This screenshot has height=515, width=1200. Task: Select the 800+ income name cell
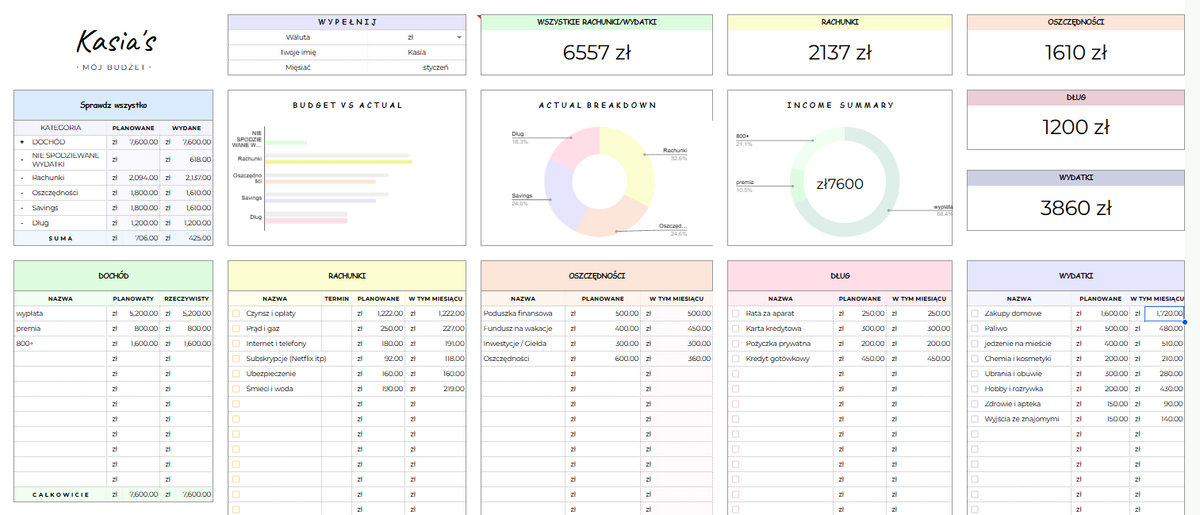coord(61,343)
